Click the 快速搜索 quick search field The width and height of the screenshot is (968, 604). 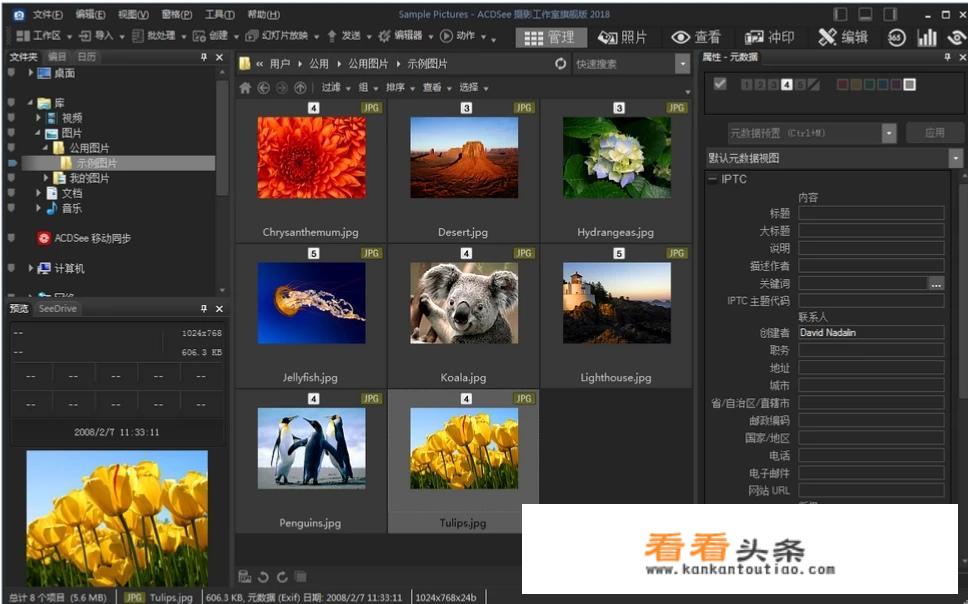624,64
